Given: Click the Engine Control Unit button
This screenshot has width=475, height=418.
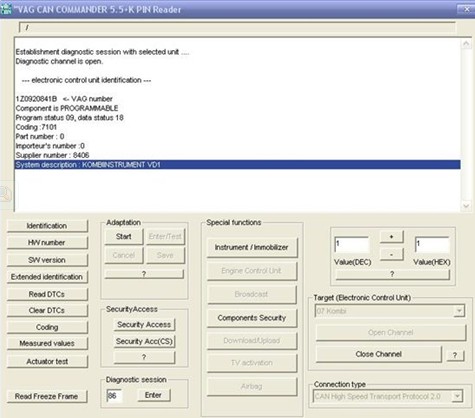Looking at the screenshot, I should click(252, 271).
